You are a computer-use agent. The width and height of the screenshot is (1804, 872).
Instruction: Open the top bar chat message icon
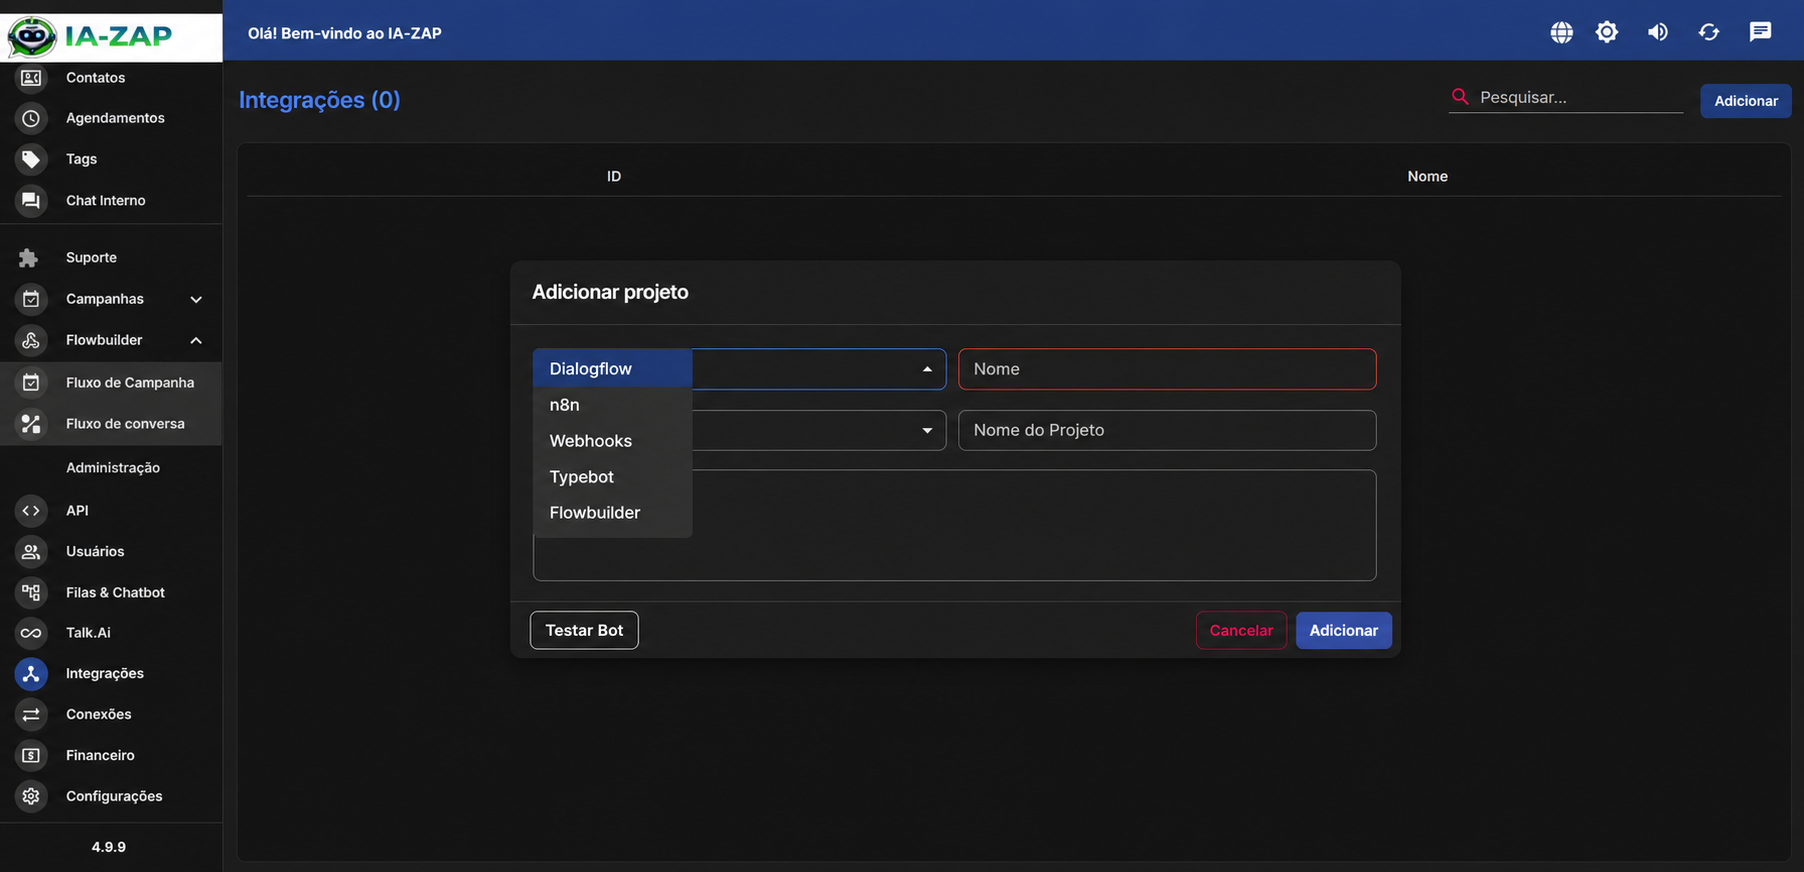[1760, 32]
